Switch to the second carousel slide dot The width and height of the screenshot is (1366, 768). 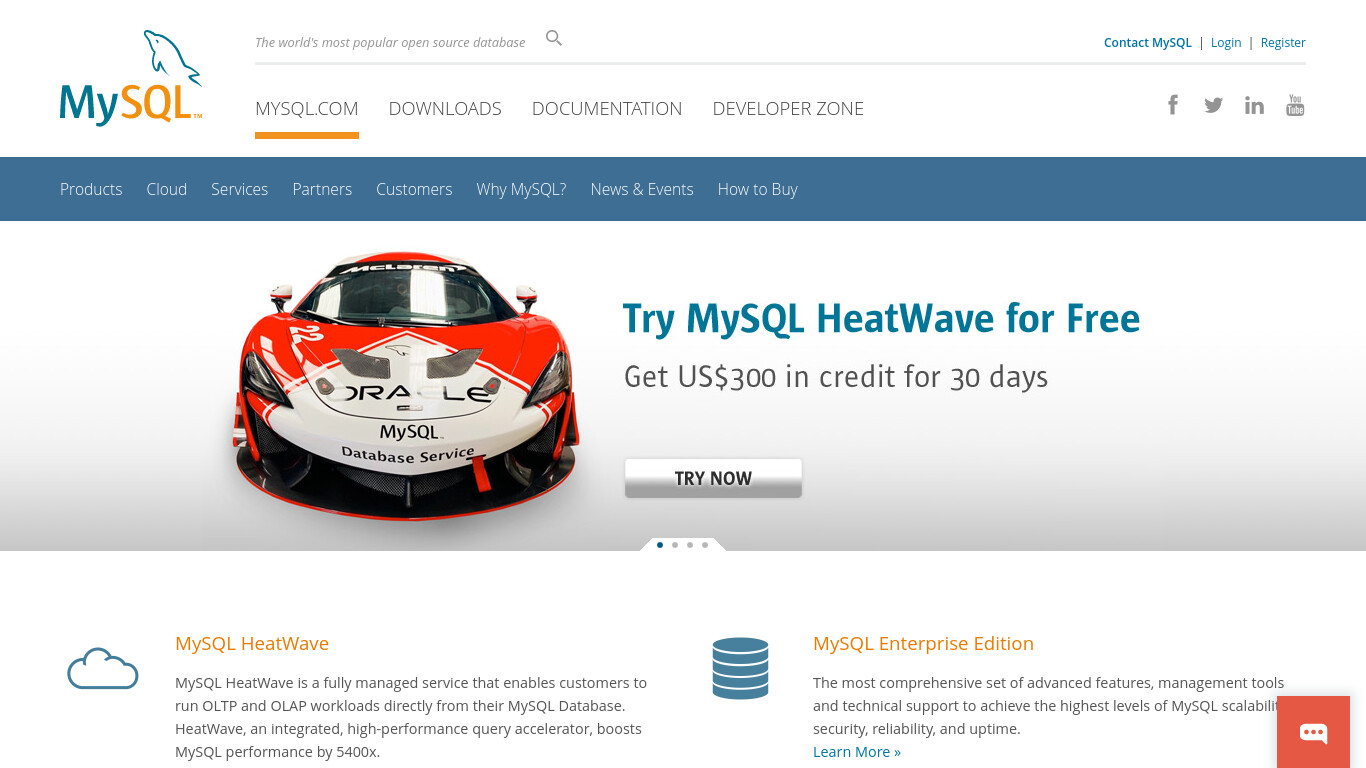pos(675,545)
